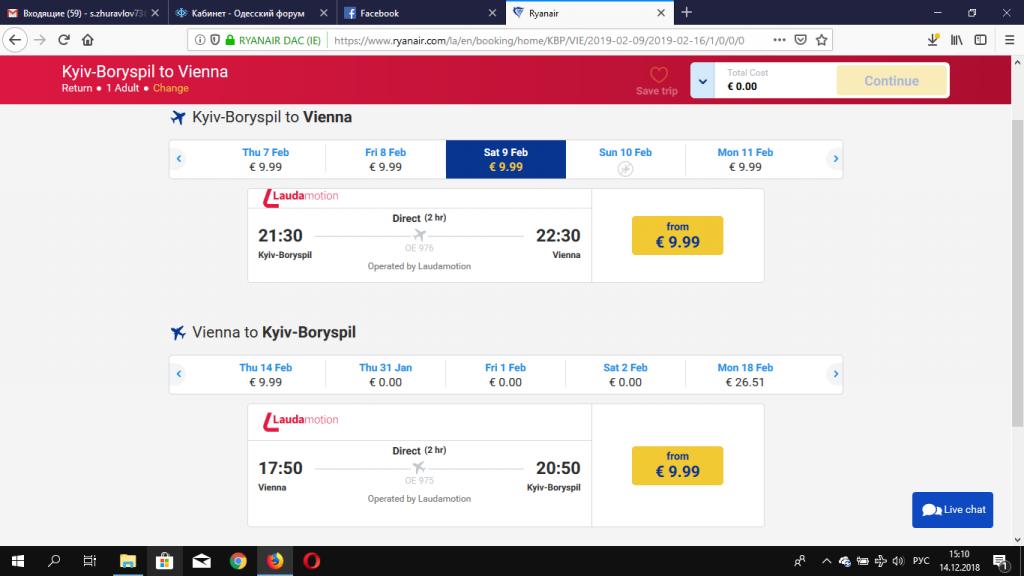Viewport: 1024px width, 576px height.
Task: Bookmark this page with the star icon
Action: pos(822,40)
